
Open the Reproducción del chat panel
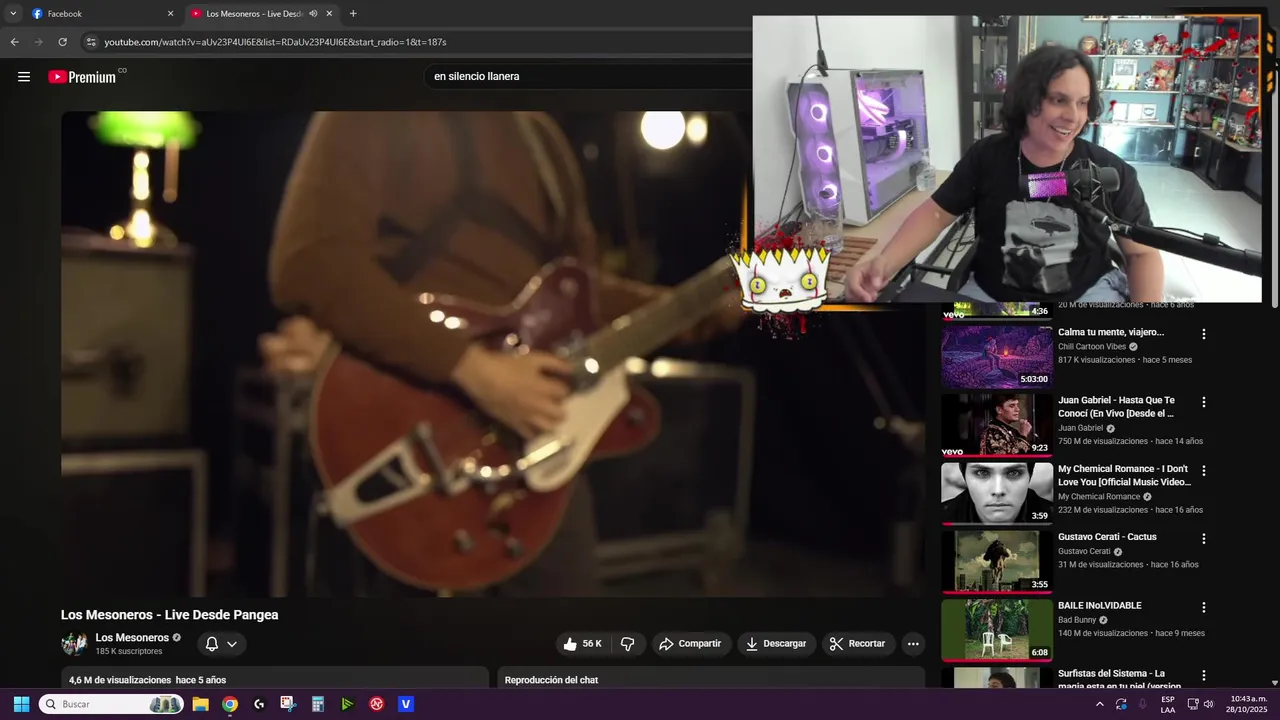(x=711, y=679)
